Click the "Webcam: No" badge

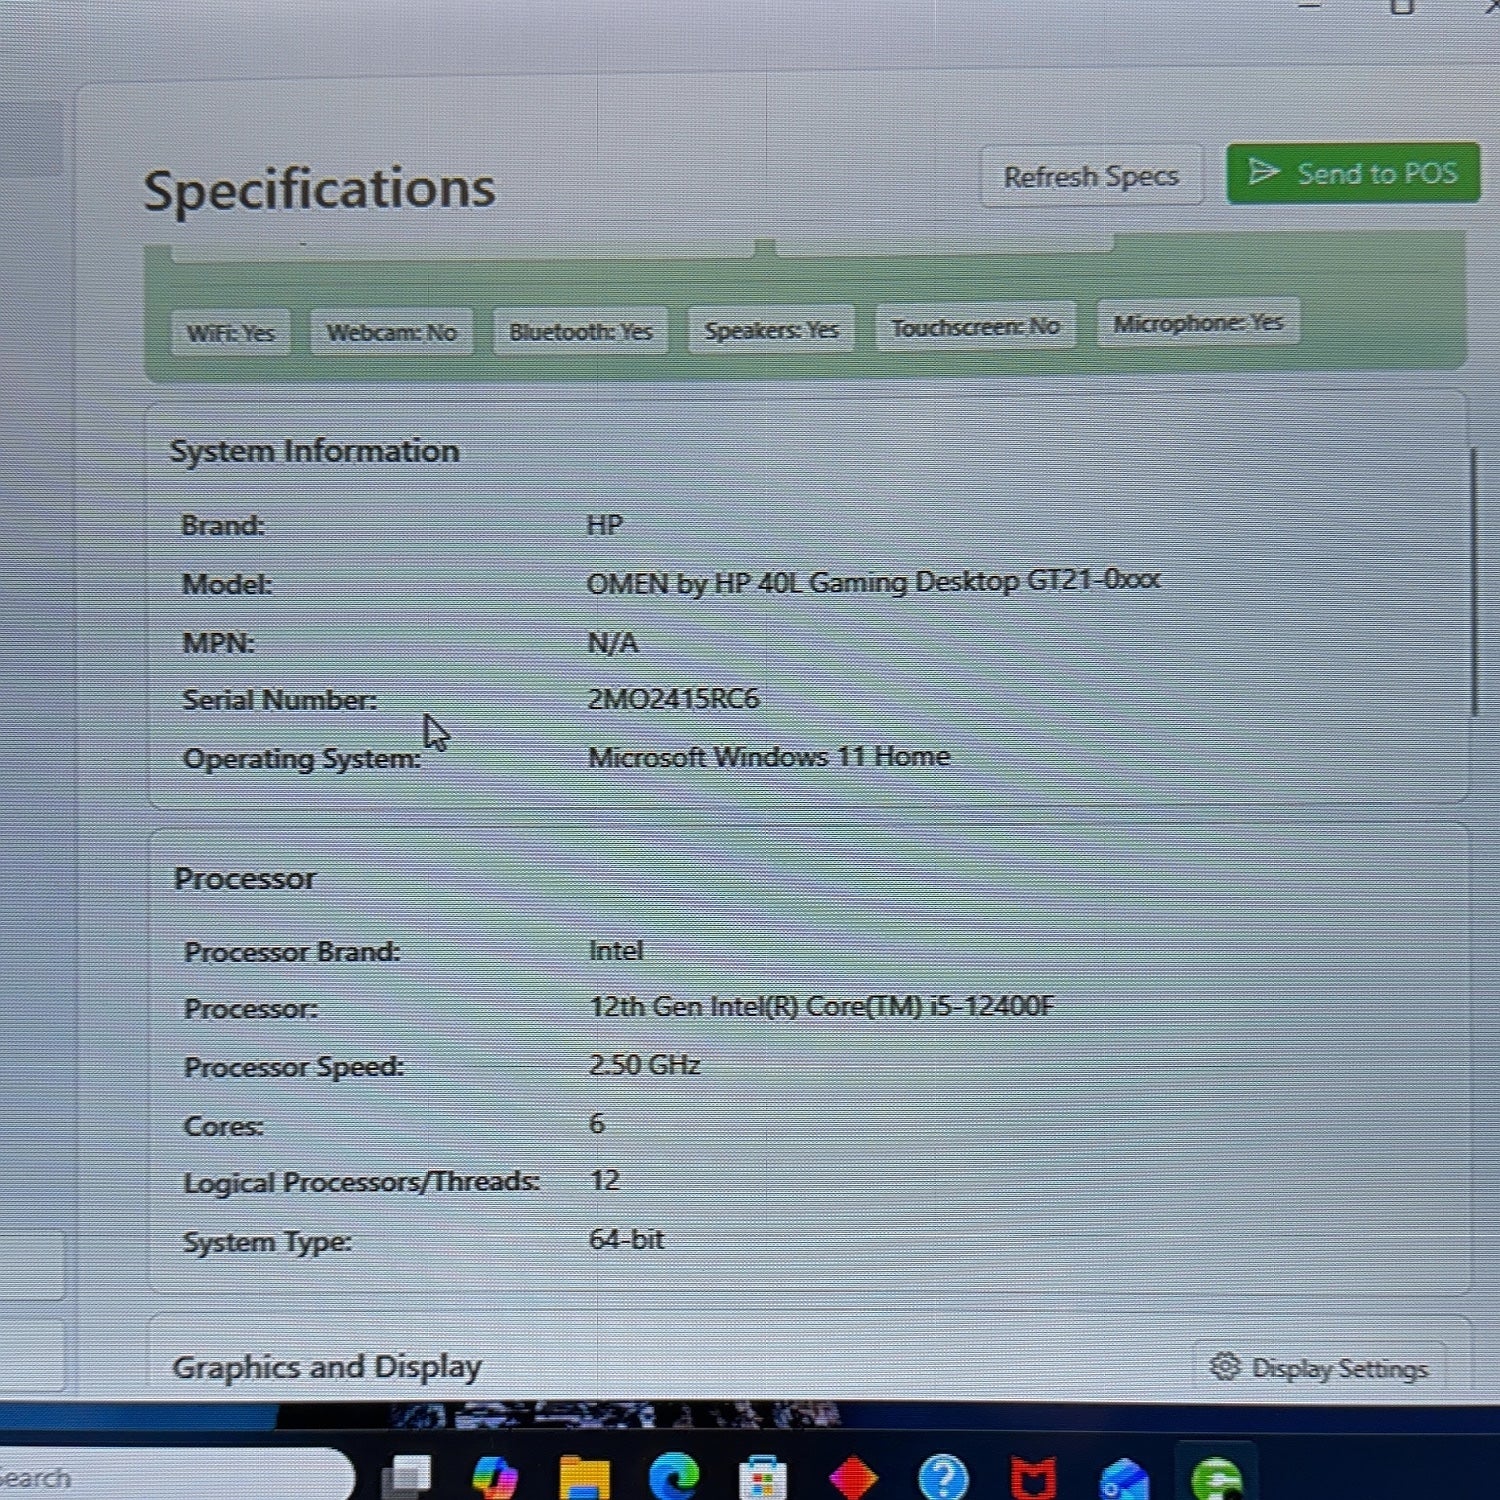pyautogui.click(x=392, y=332)
